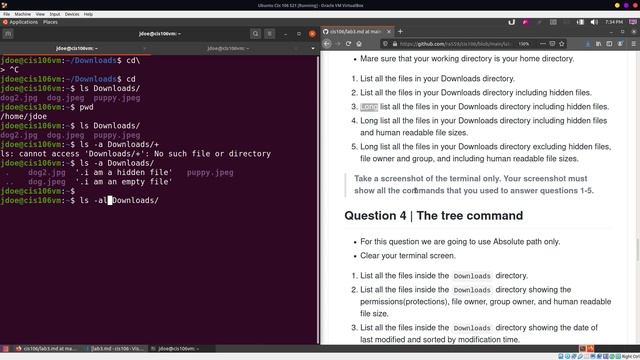The height and width of the screenshot is (360, 640).
Task: Click the show desktop taskbar icon
Action: coord(5,349)
